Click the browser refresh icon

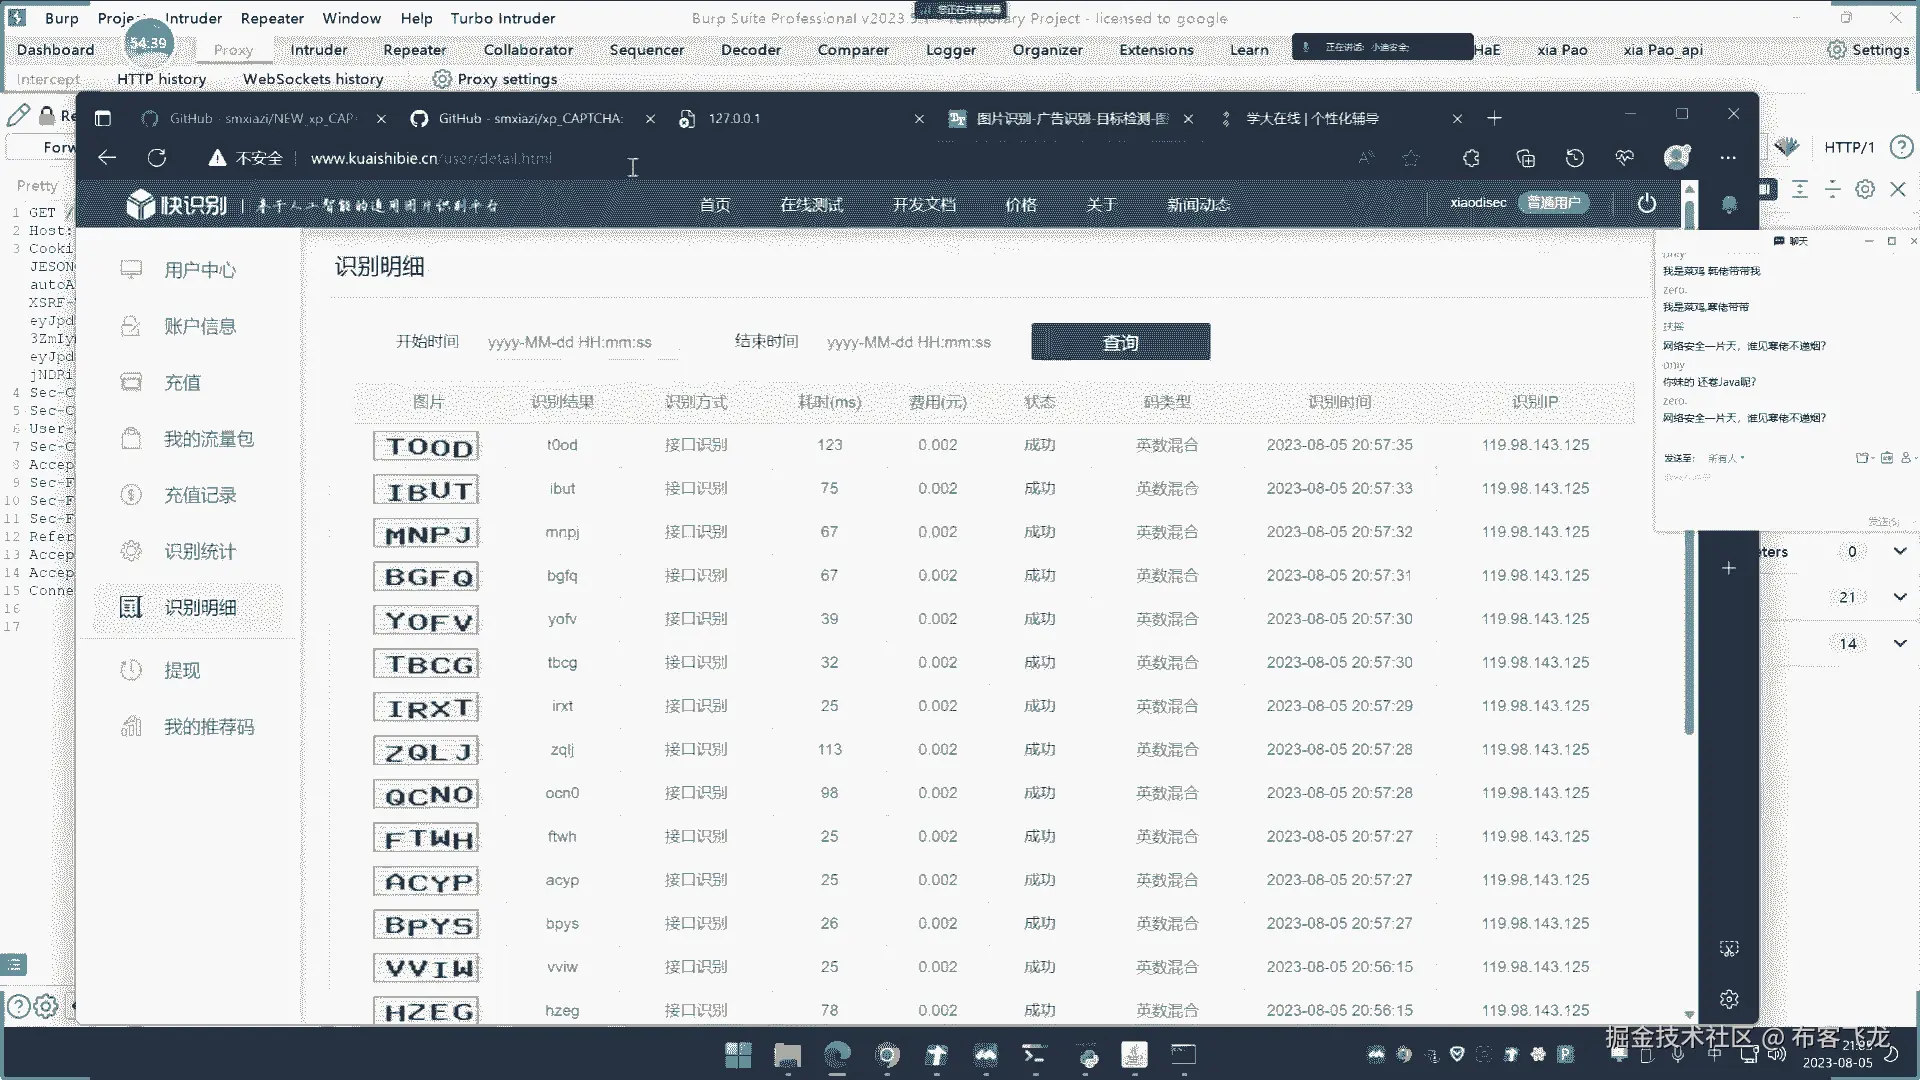tap(157, 158)
